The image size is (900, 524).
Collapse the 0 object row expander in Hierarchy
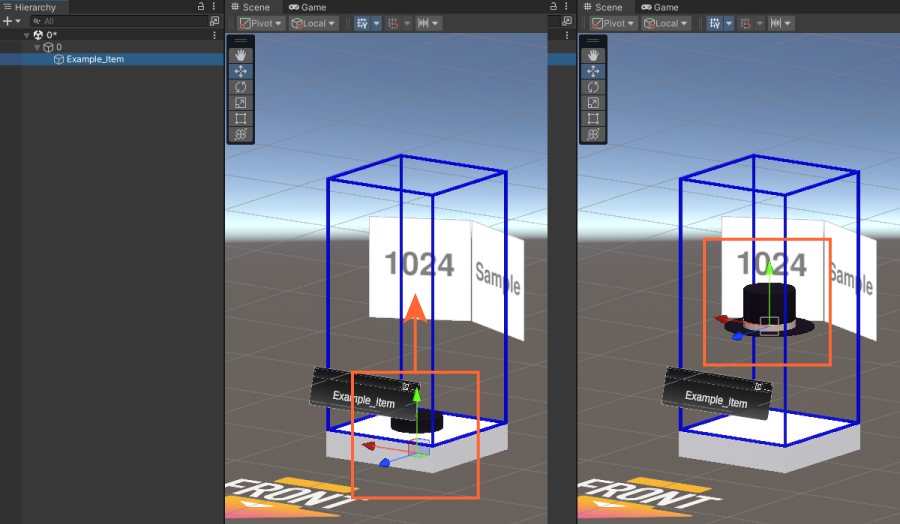37,47
